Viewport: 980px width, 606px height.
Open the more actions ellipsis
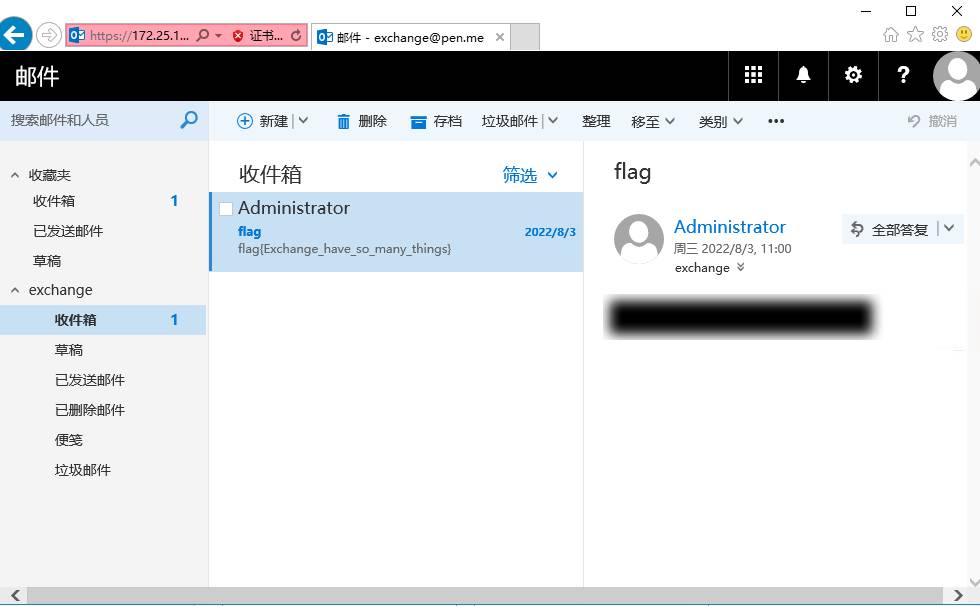tap(776, 121)
